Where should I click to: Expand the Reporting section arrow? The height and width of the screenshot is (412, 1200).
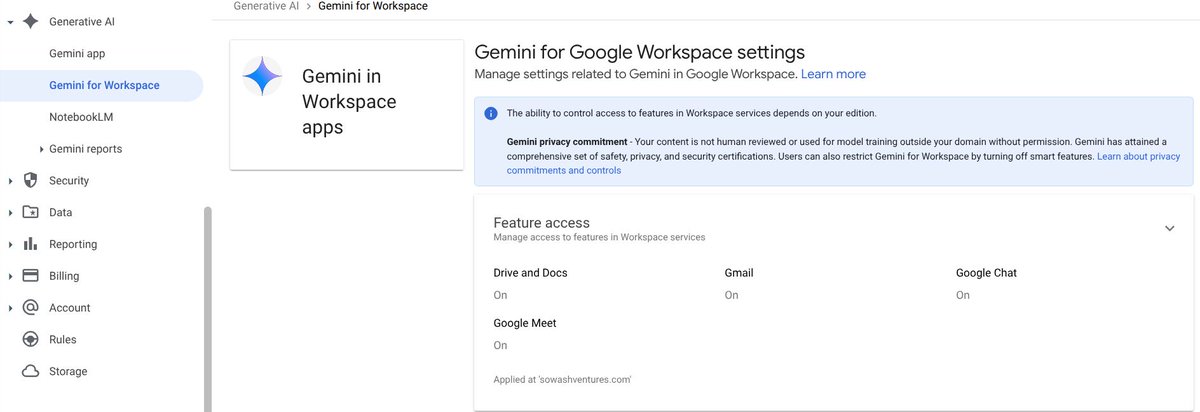click(x=10, y=244)
